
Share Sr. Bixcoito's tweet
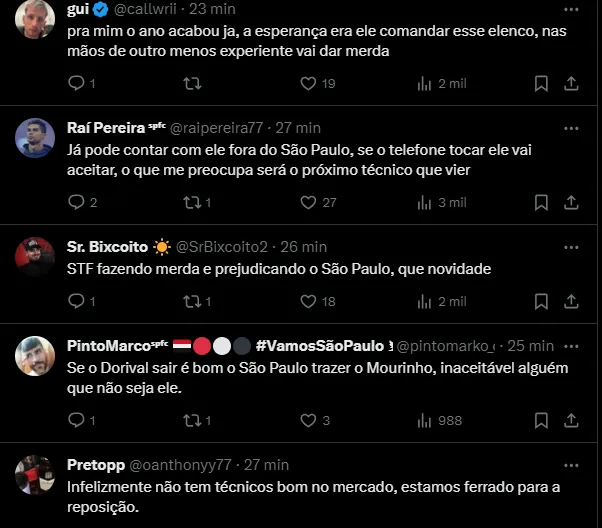tap(571, 301)
